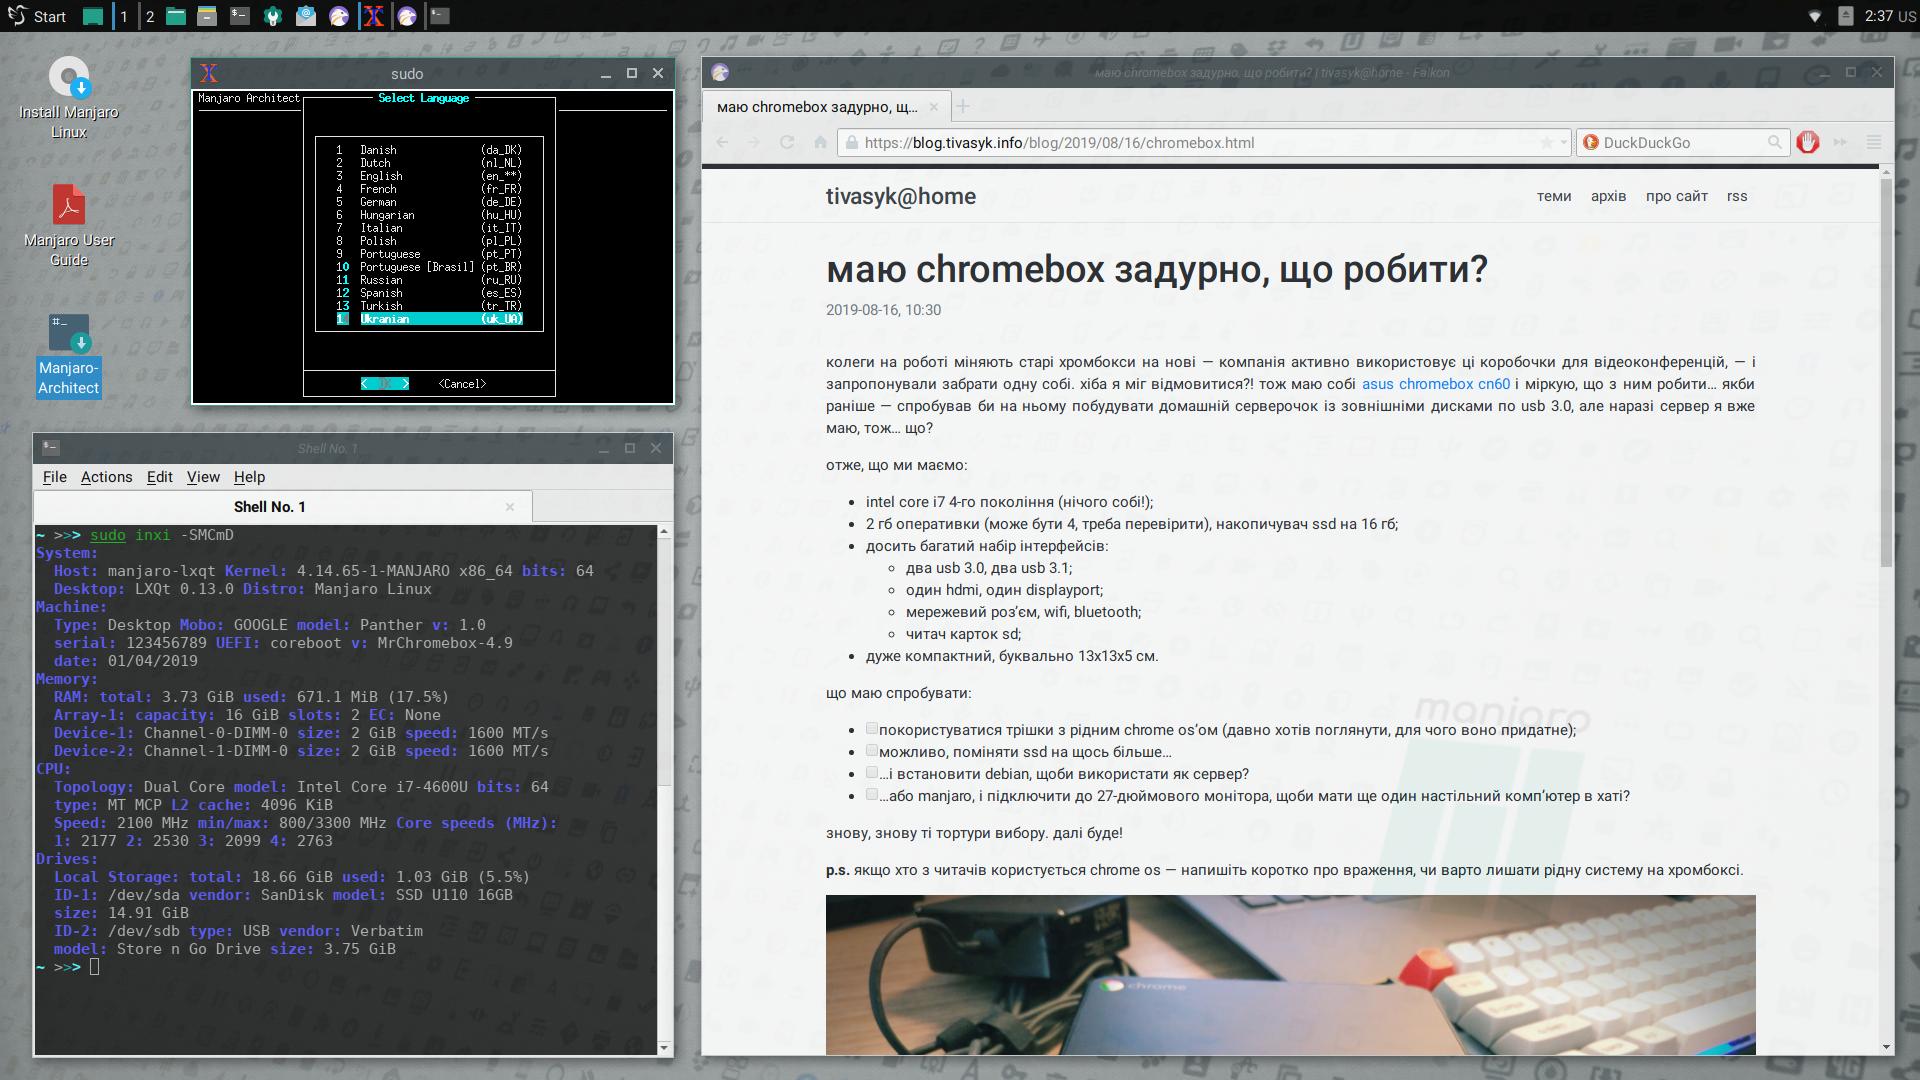The width and height of the screenshot is (1920, 1080).
Task: Expand the toolbar overflow chevron in Falkon
Action: pyautogui.click(x=1840, y=142)
